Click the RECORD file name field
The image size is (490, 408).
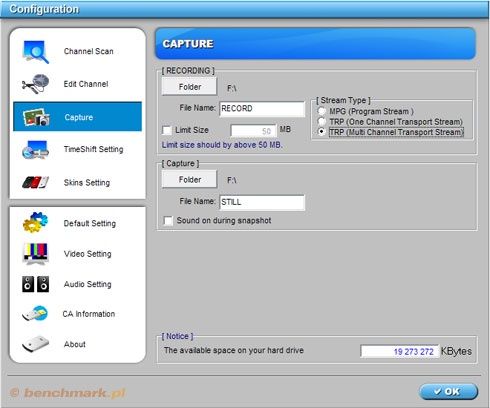[262, 109]
